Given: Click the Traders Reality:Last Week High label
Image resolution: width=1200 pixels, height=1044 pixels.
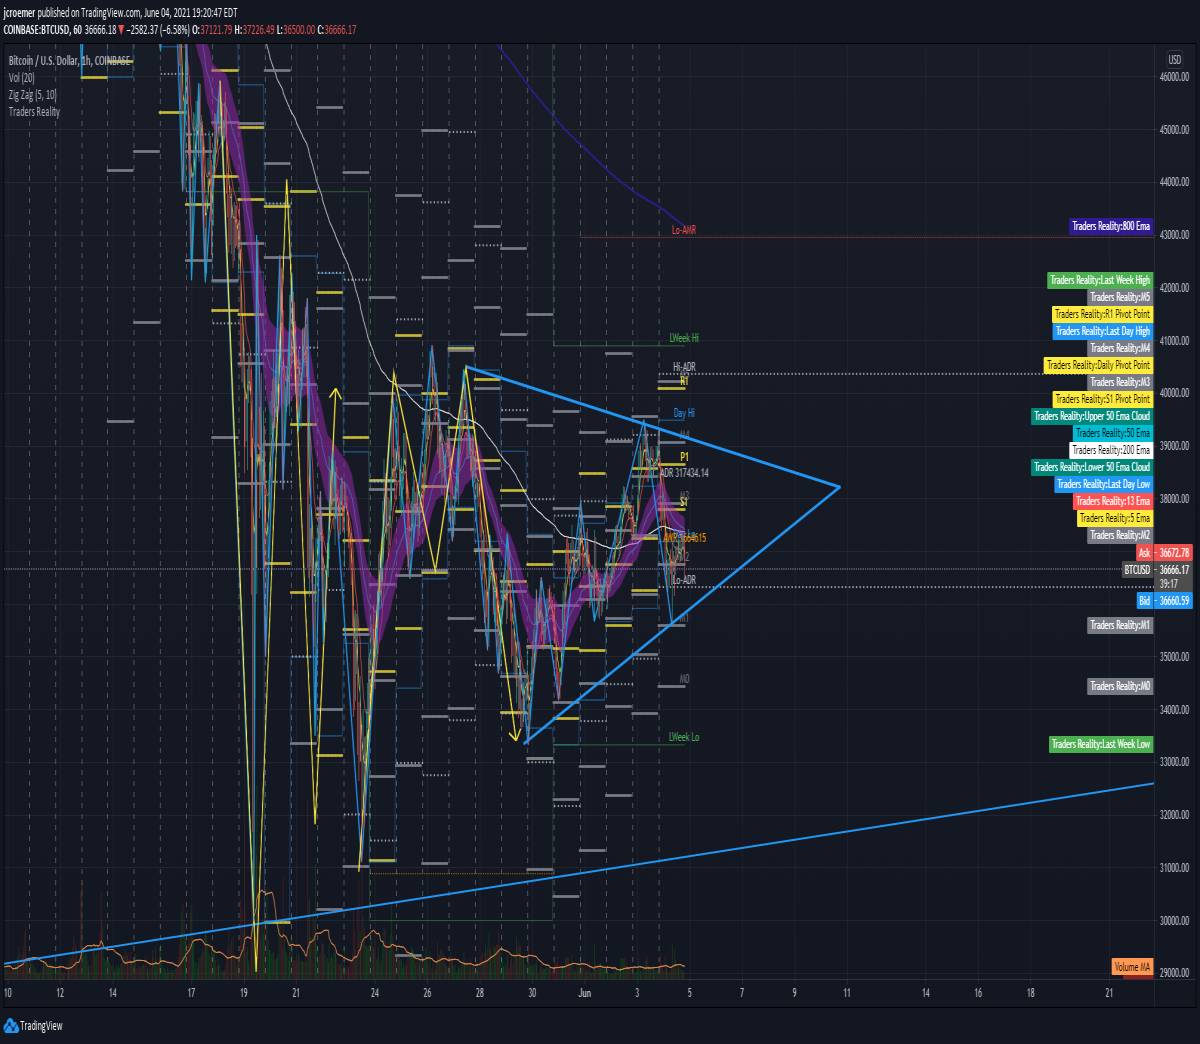Looking at the screenshot, I should click(1100, 280).
